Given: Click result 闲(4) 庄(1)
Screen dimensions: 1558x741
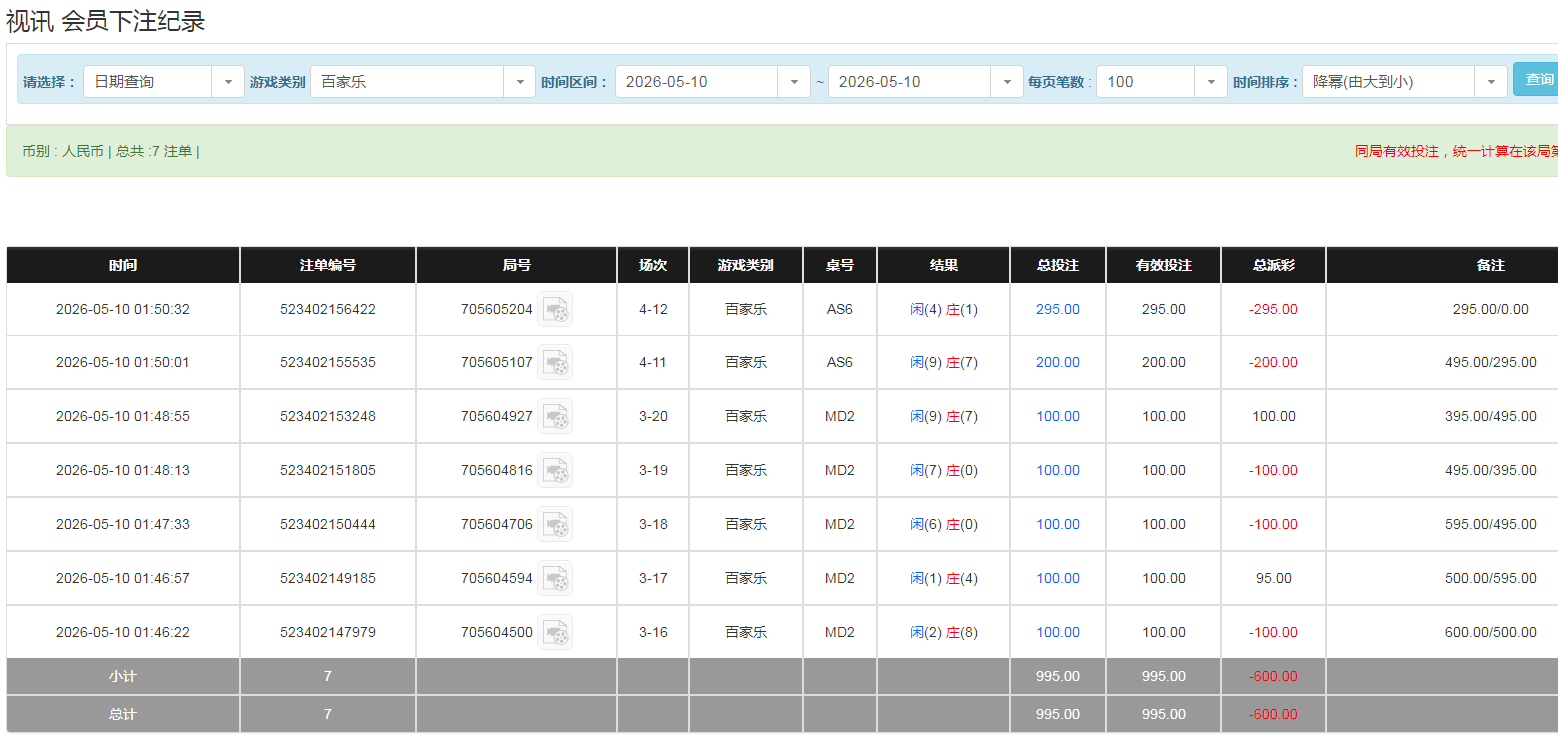Looking at the screenshot, I should point(944,310).
